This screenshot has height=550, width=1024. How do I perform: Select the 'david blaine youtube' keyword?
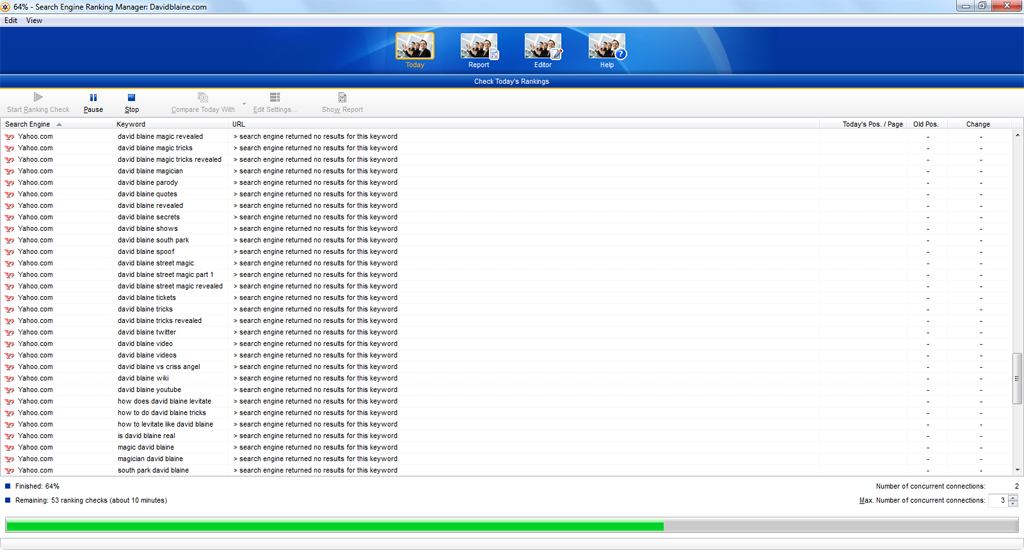click(149, 390)
